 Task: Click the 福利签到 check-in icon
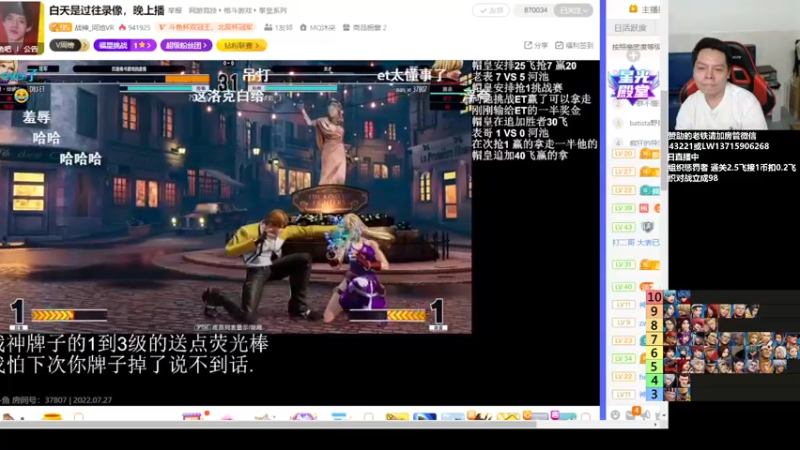point(559,45)
